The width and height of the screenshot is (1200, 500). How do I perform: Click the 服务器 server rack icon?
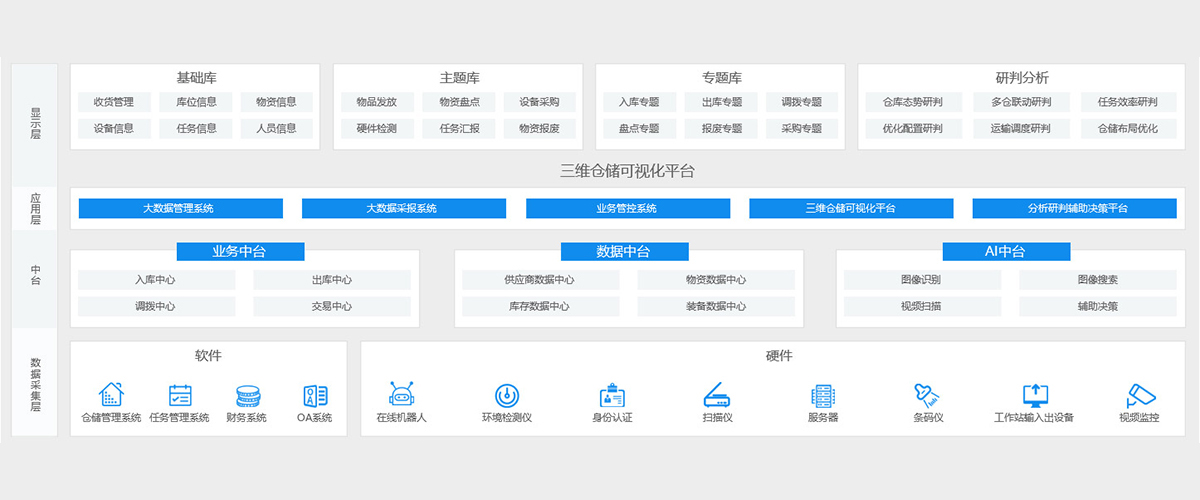coord(823,395)
